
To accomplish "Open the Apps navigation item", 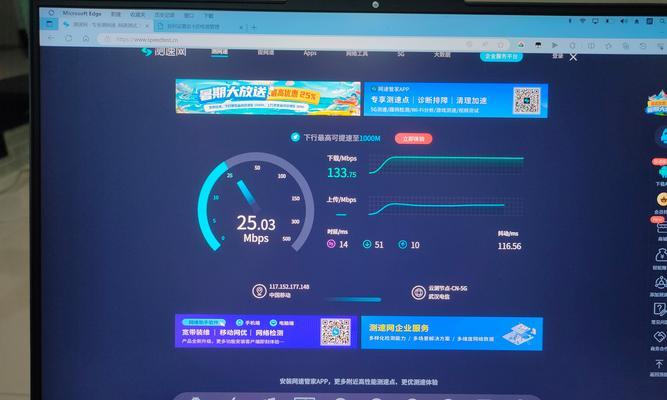I will (x=310, y=53).
